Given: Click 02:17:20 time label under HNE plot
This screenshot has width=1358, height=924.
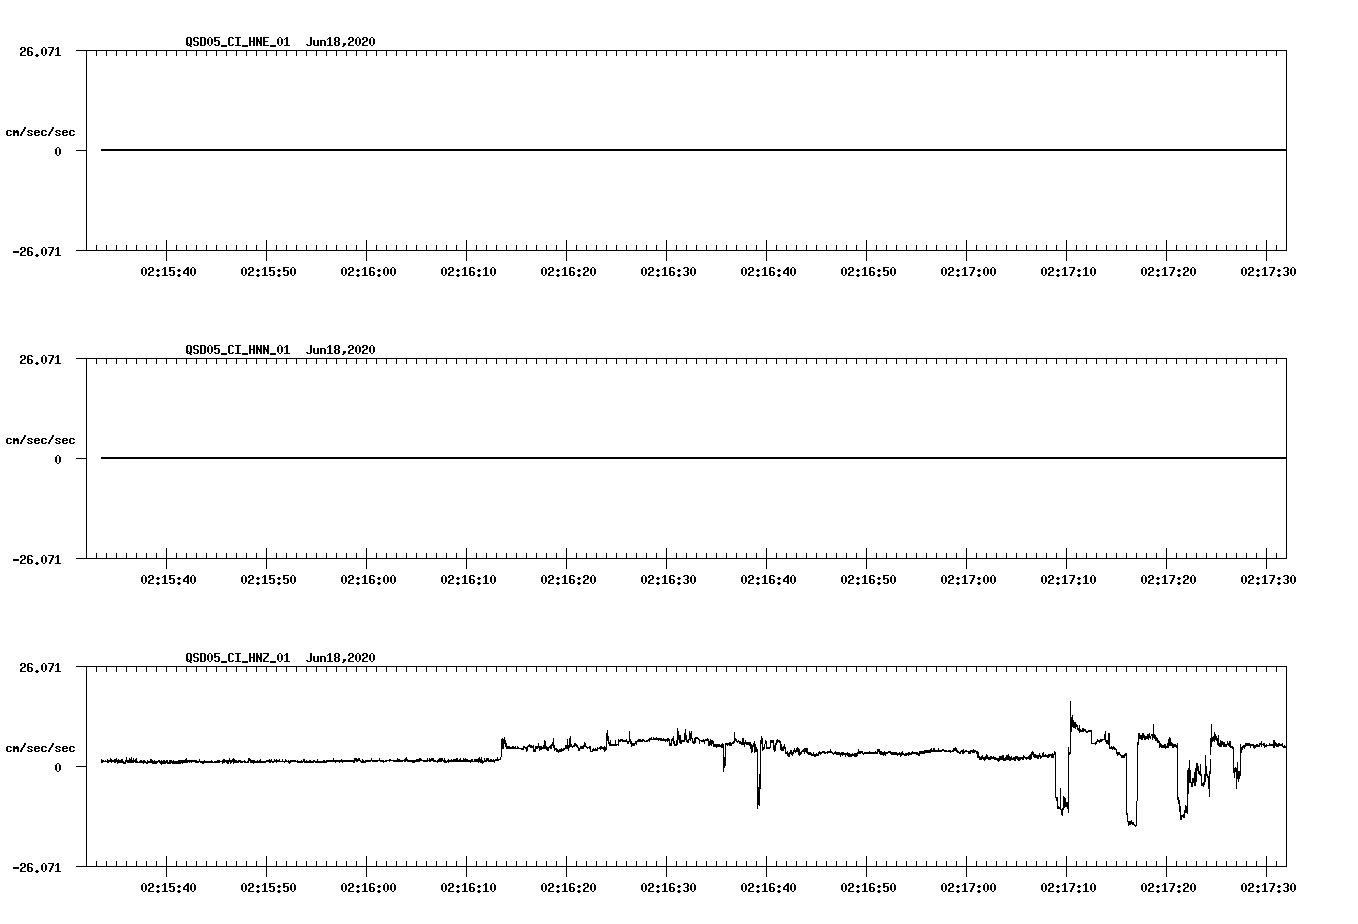Looking at the screenshot, I should 1168,272.
